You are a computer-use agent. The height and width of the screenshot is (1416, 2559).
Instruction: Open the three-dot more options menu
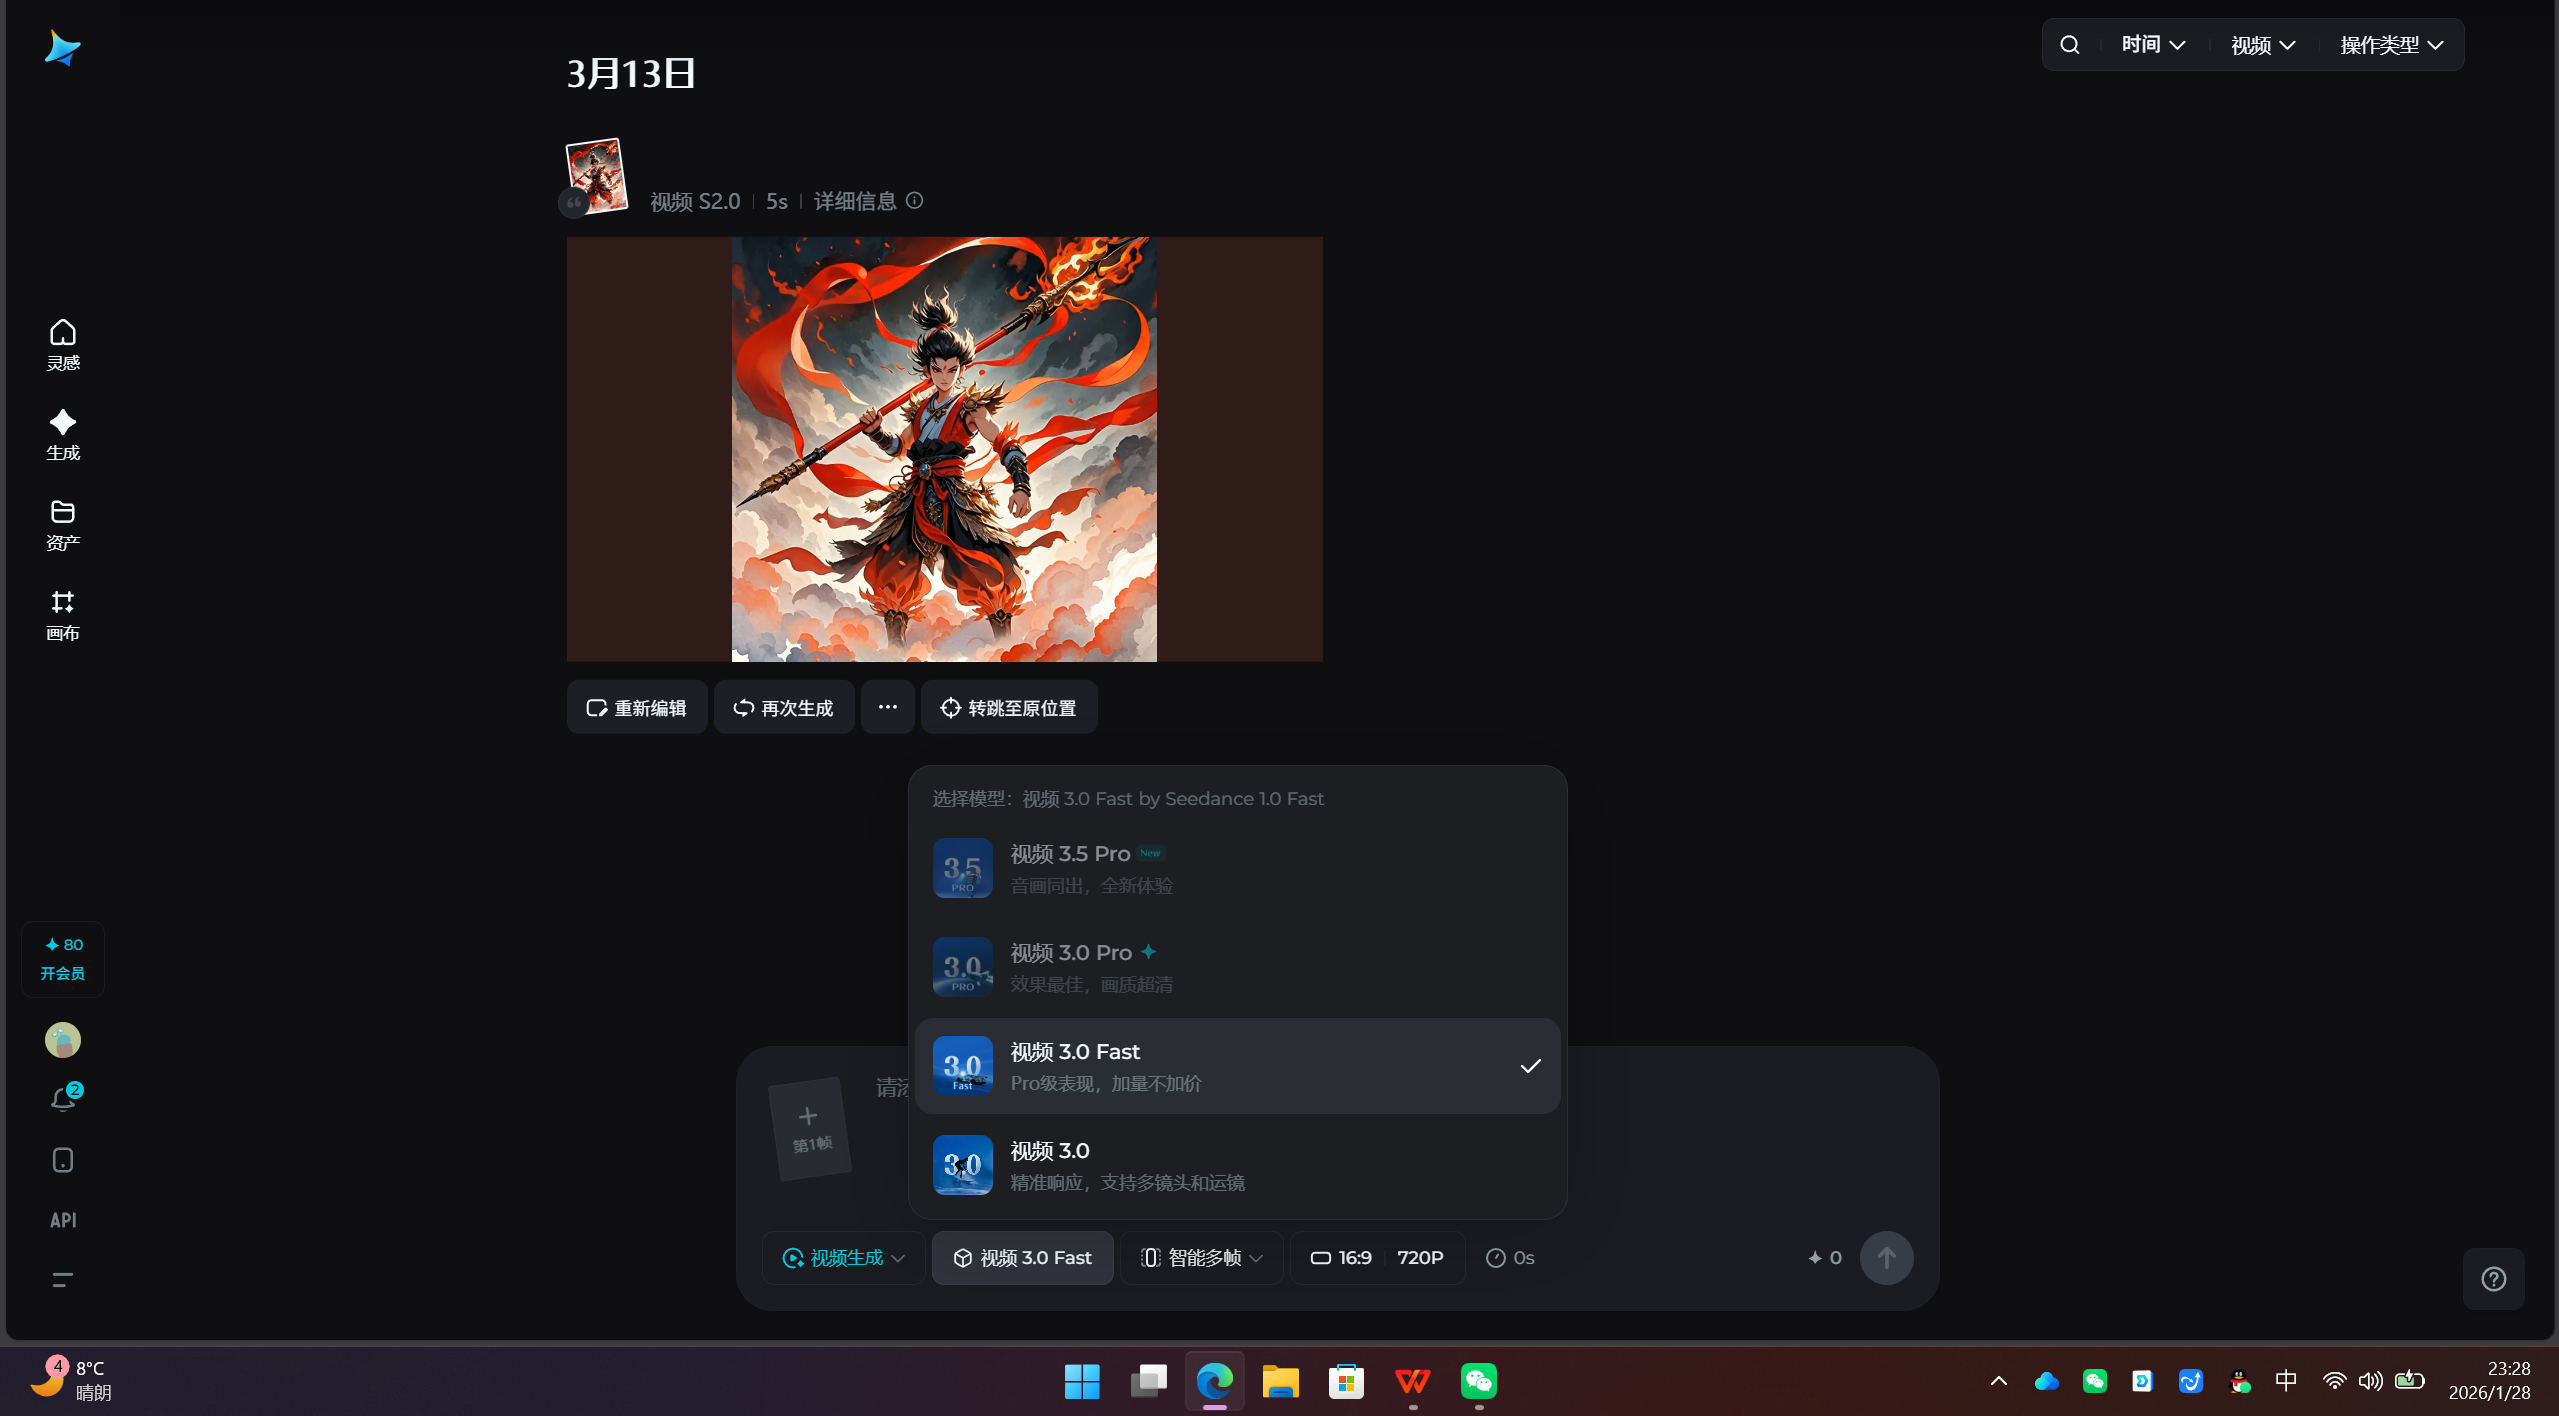click(x=887, y=707)
